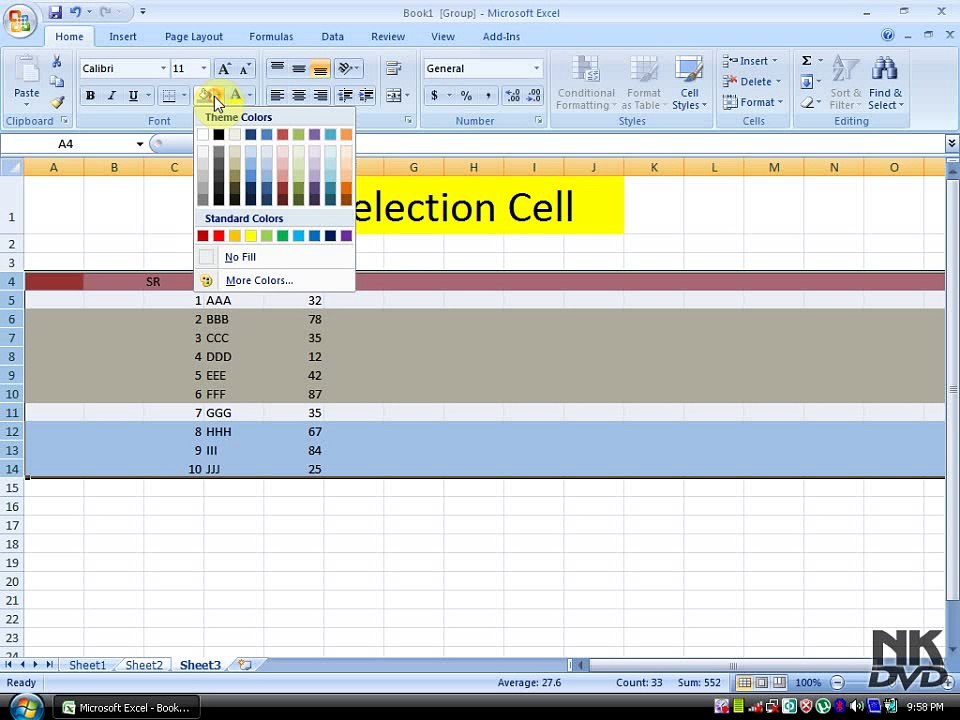Choose No Fill option
The height and width of the screenshot is (720, 960).
coord(275,257)
